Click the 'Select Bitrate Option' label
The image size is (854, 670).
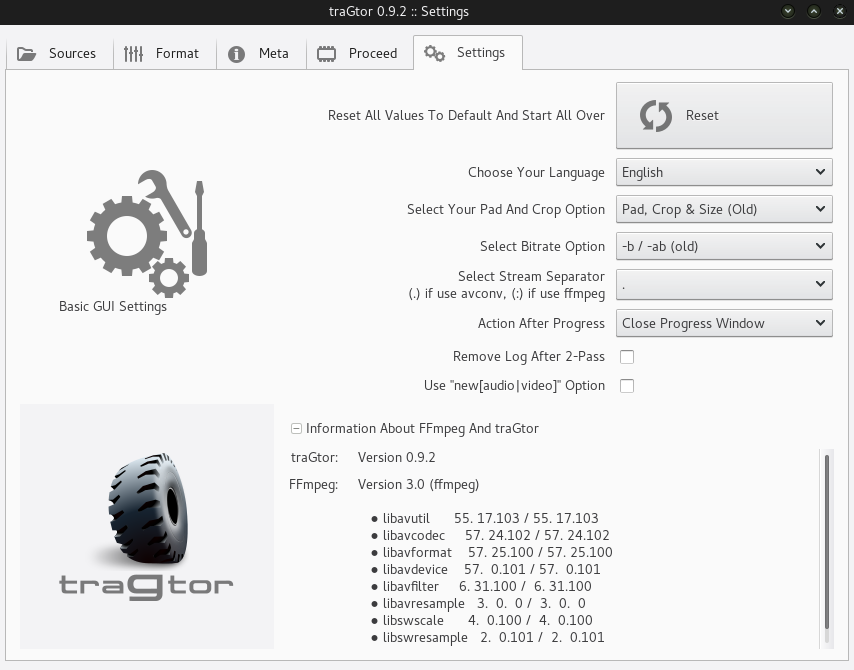click(x=542, y=247)
